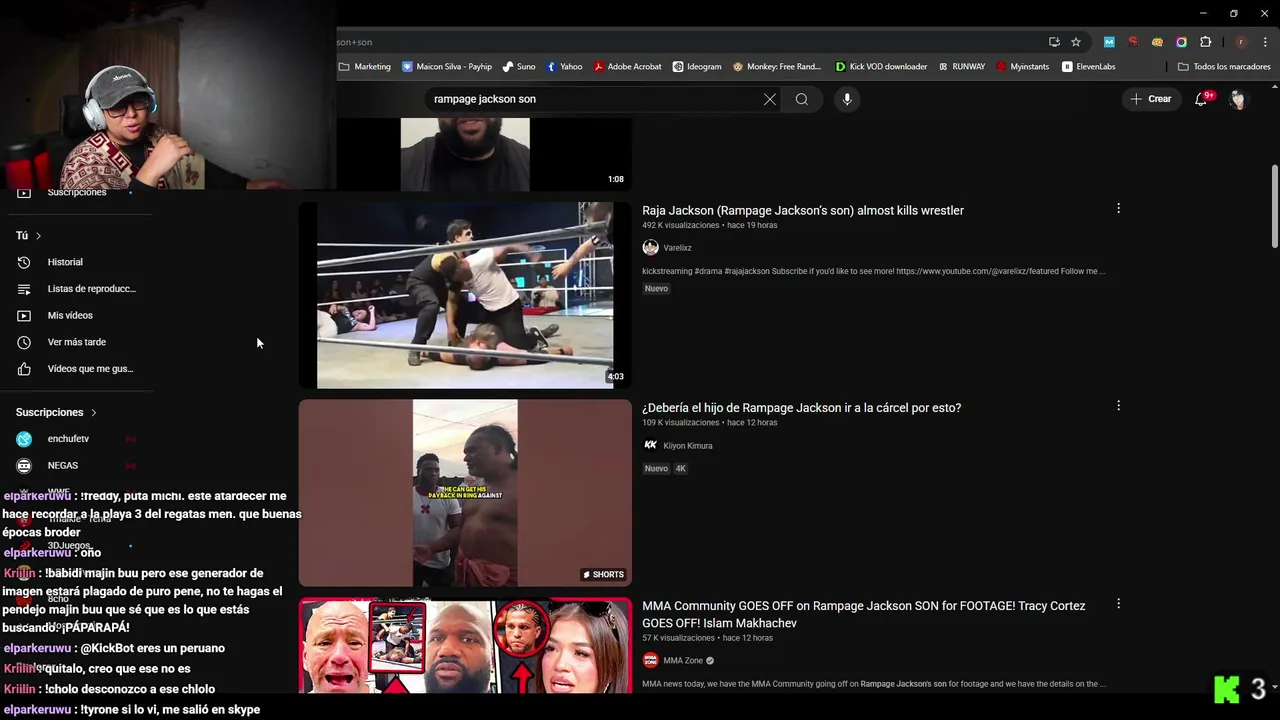This screenshot has height=720, width=1280.
Task: Open the Ideogram bookmark
Action: click(697, 67)
